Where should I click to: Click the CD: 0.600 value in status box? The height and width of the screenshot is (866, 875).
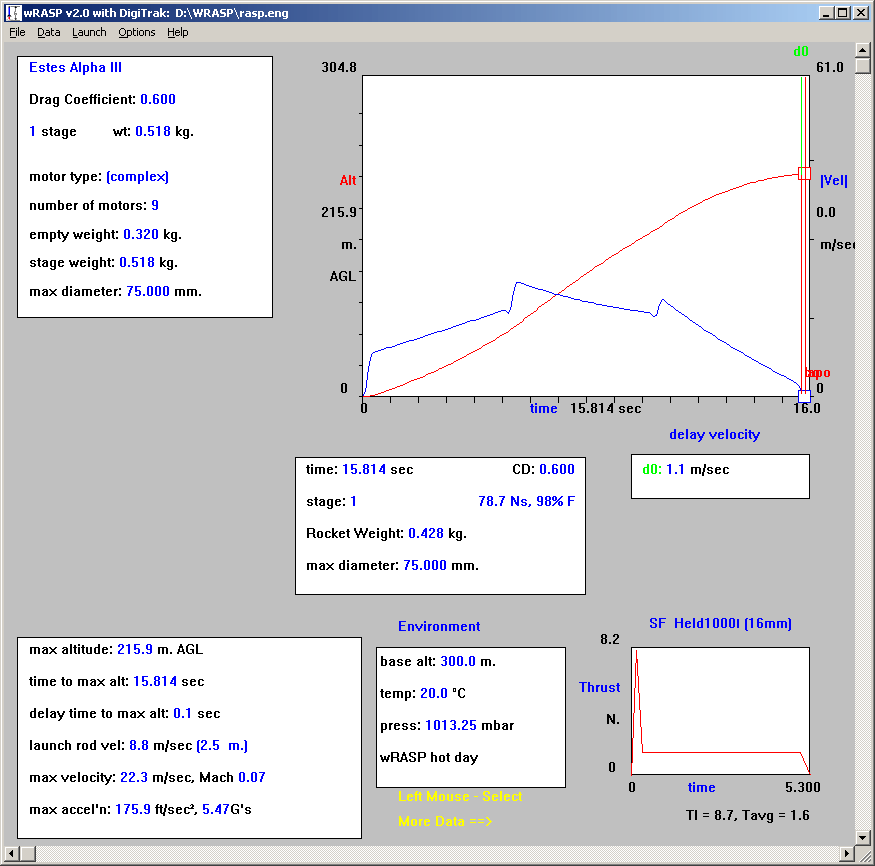click(x=557, y=469)
